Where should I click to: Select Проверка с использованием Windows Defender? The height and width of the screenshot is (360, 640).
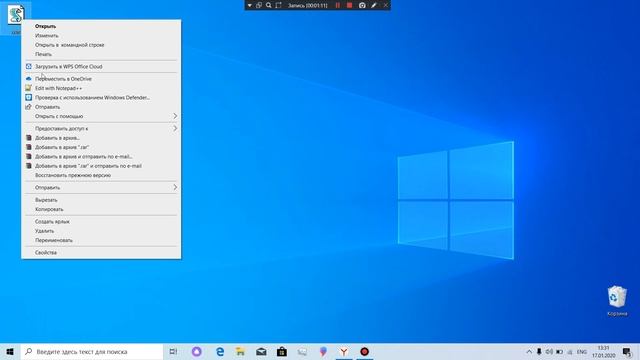pos(101,98)
